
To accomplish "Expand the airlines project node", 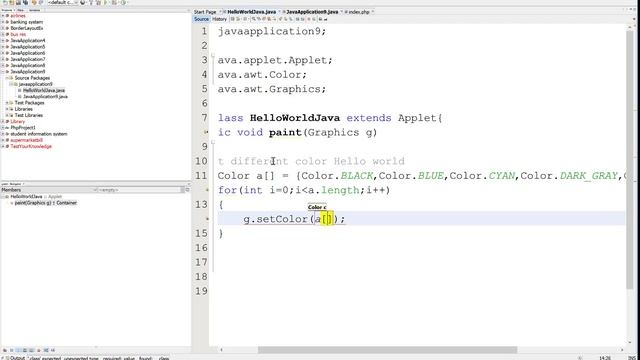I will 3,16.
